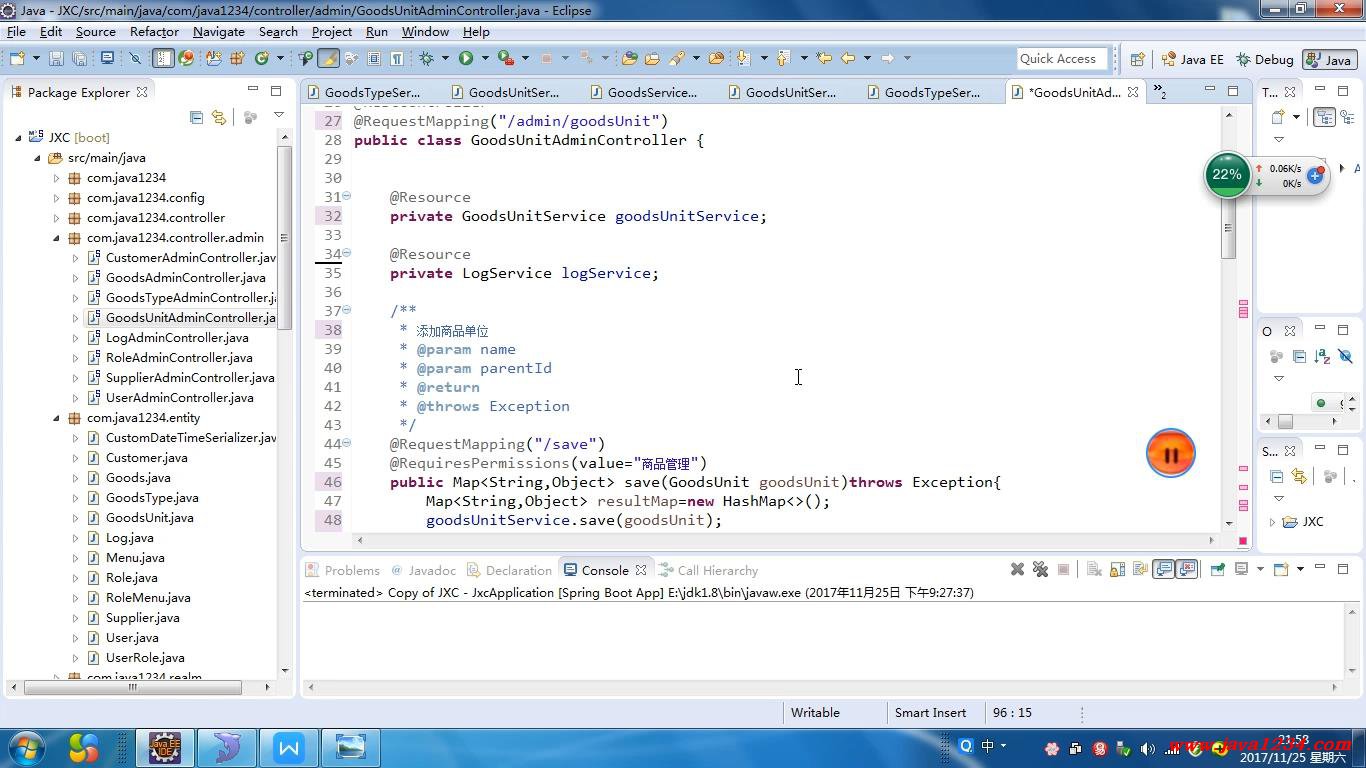The height and width of the screenshot is (768, 1366).
Task: Click Remove All Terminated Launches icon
Action: coord(1040,569)
